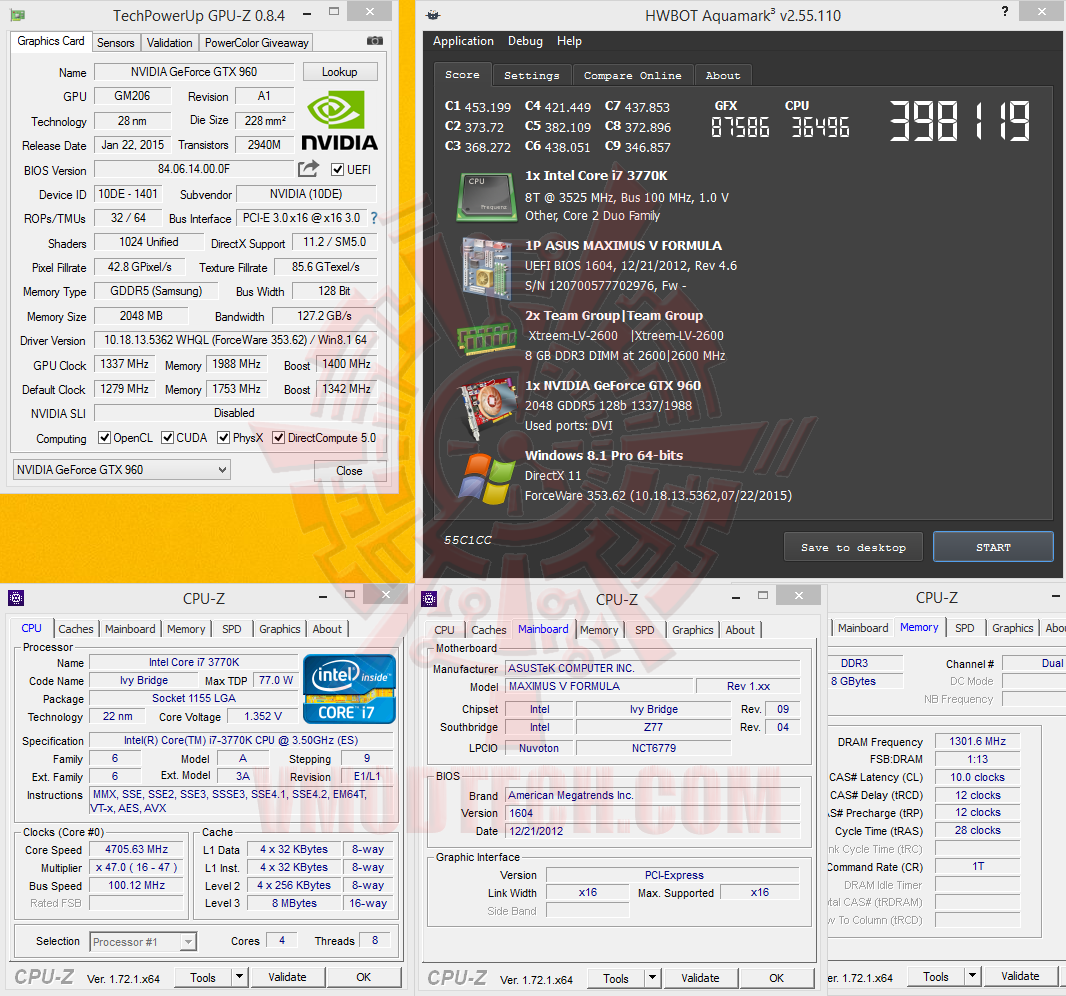Click the BIOS Version field 84.06.14.00.0F

tap(194, 169)
